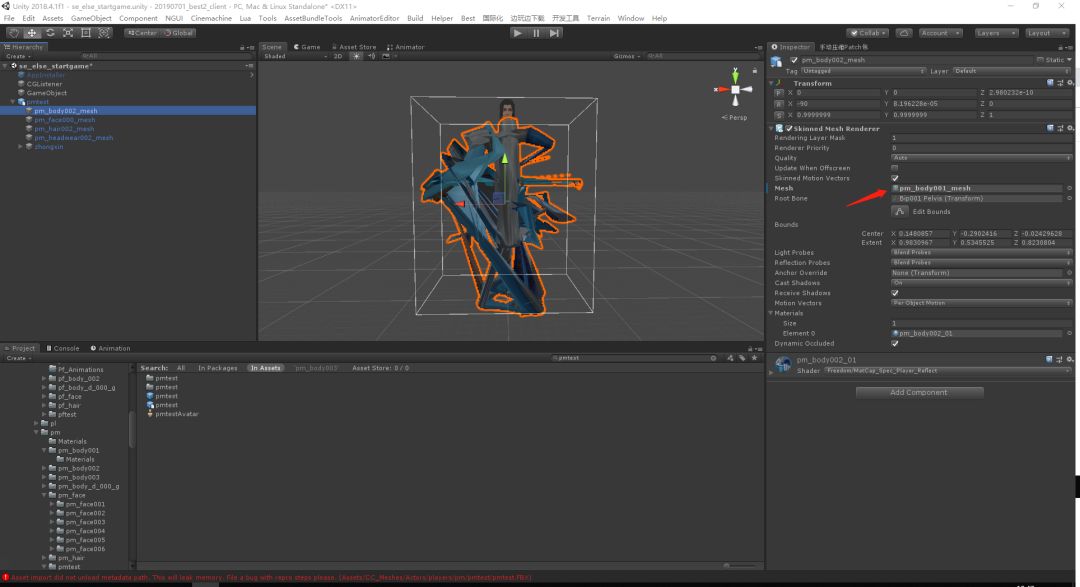Click the Add Component button

point(919,392)
